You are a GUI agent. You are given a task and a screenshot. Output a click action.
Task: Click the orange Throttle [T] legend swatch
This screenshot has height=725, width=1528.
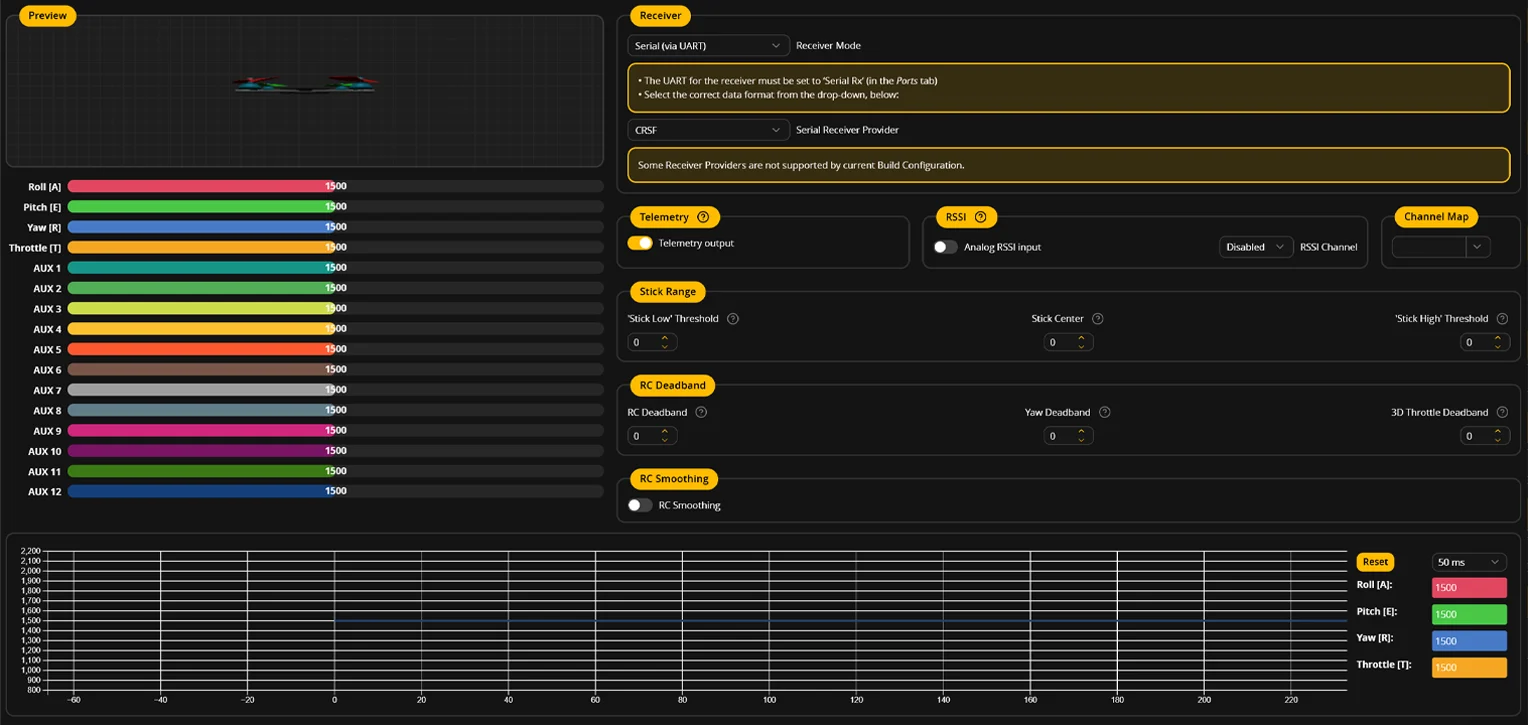1469,667
